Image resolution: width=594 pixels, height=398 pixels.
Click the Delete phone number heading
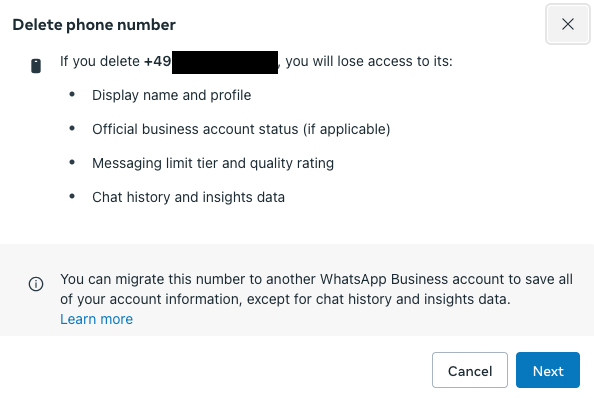(94, 25)
